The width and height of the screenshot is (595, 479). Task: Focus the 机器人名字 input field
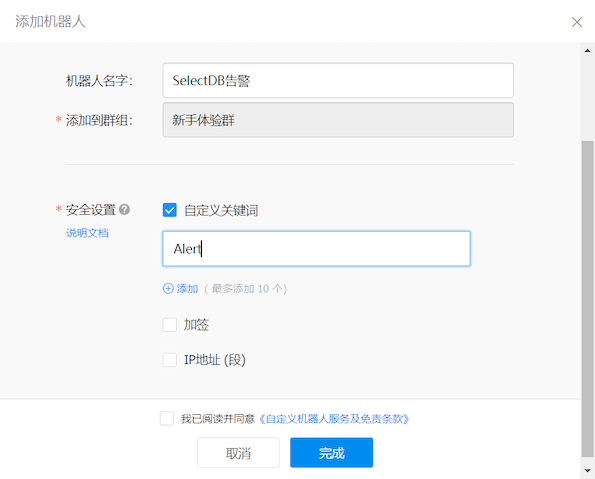tap(338, 80)
